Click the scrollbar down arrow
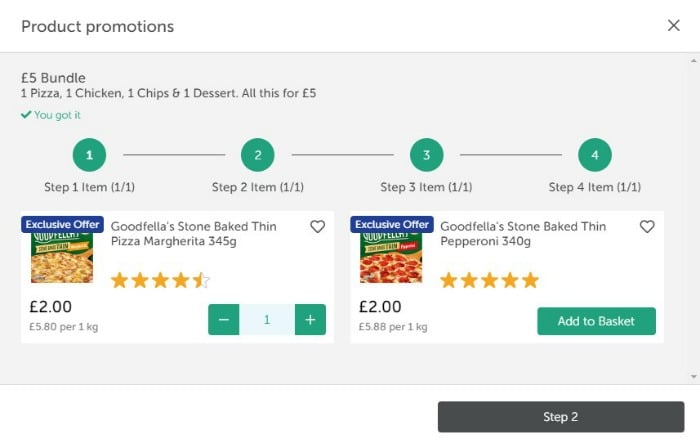The width and height of the screenshot is (700, 448). 693,377
